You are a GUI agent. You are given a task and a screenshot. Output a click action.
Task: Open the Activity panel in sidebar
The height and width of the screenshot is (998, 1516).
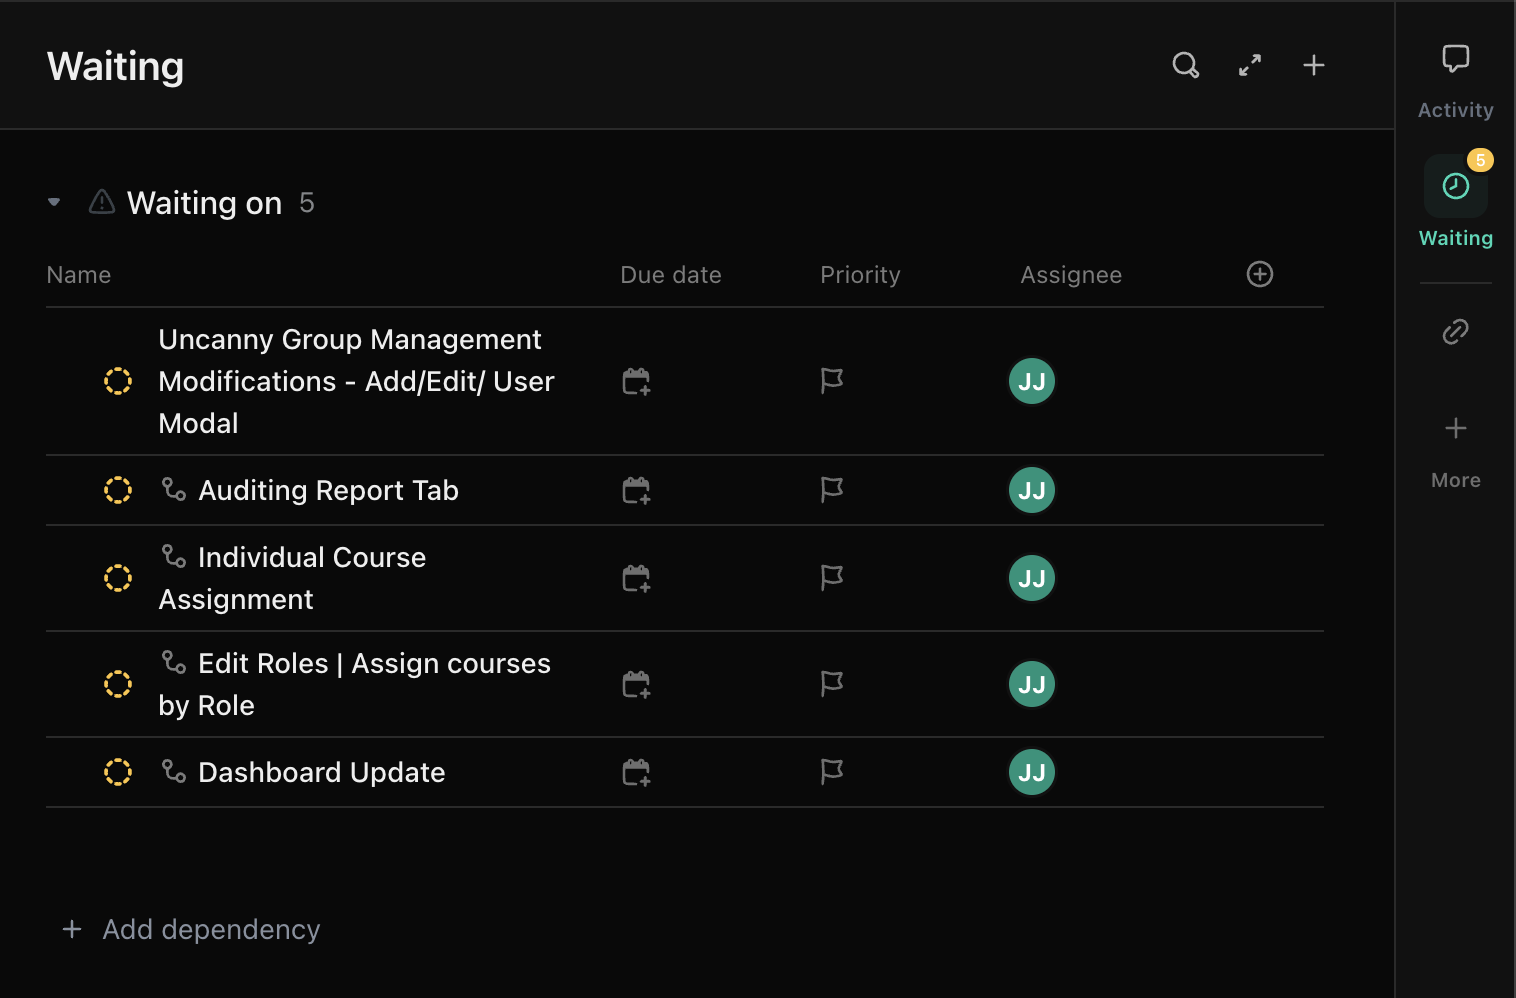coord(1455,80)
